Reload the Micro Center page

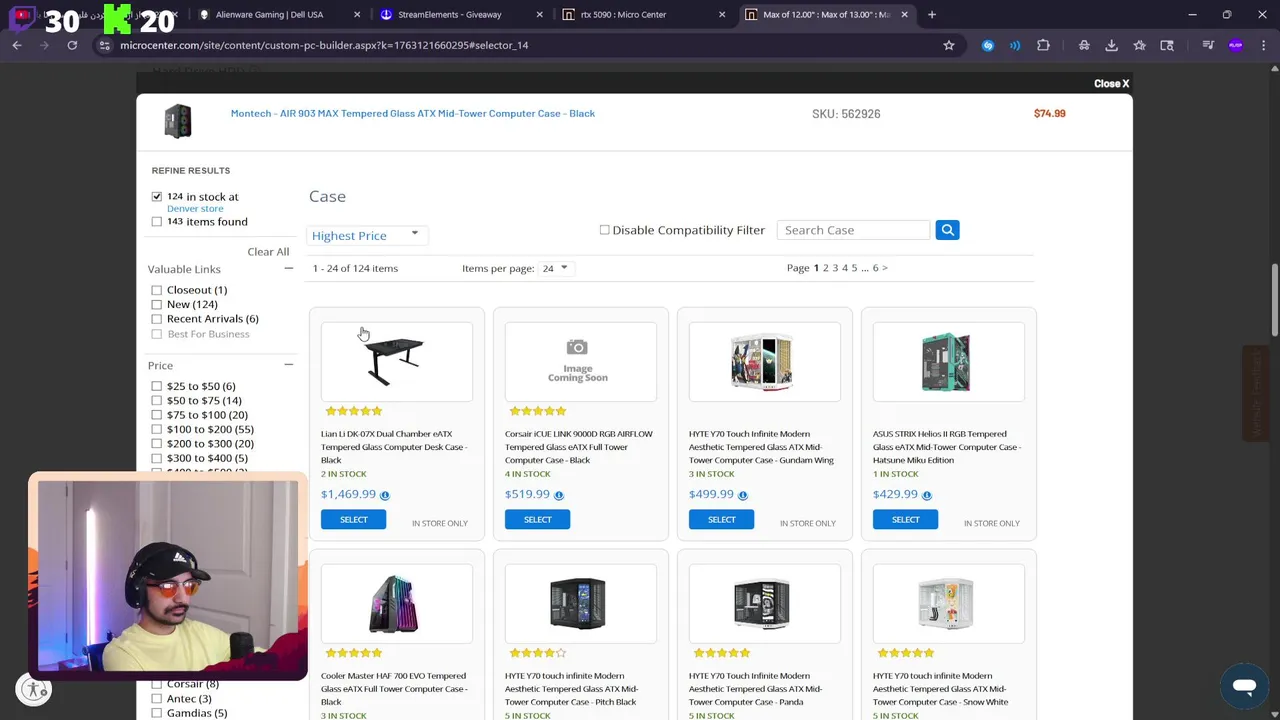72,45
